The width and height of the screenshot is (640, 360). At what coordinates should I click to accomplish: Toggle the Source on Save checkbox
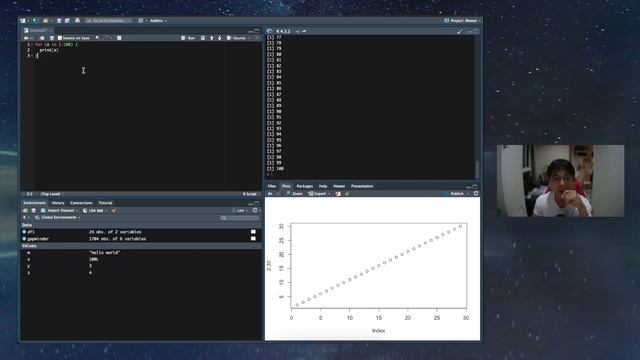[60, 38]
